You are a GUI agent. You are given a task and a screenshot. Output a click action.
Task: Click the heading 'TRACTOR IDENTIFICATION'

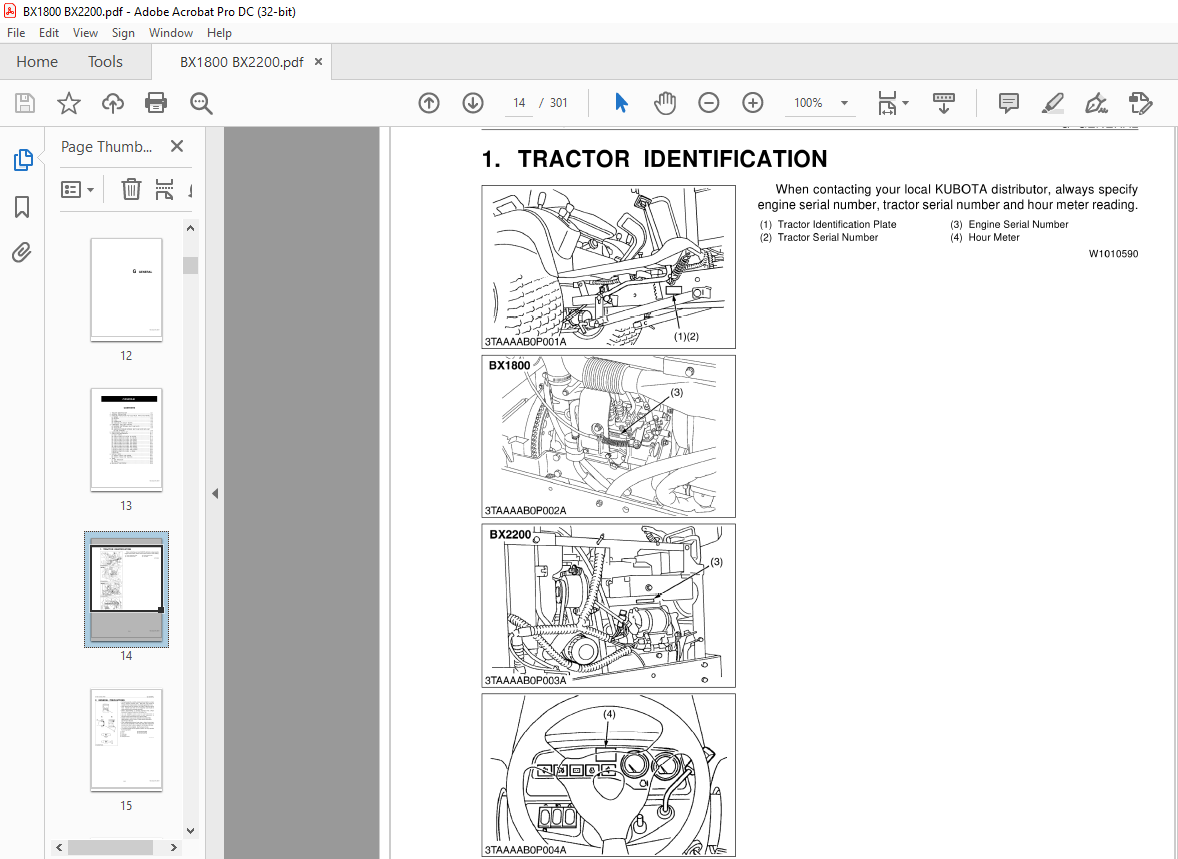[x=672, y=159]
